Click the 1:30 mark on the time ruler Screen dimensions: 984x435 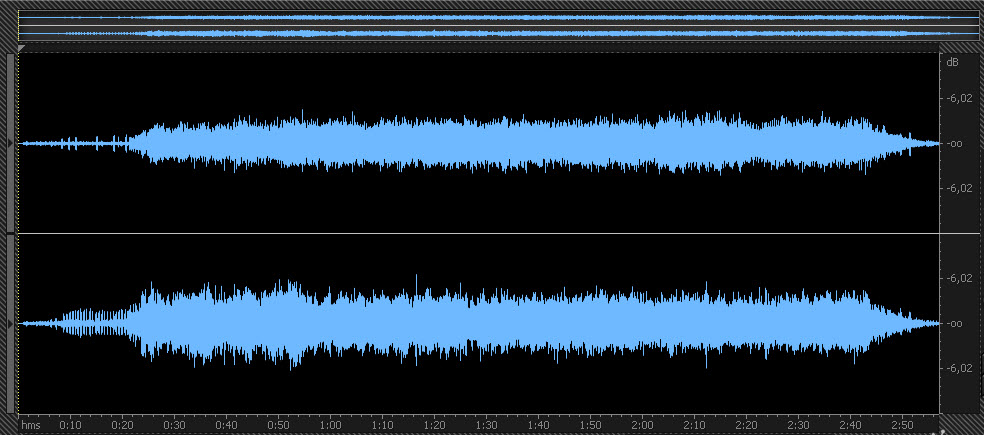[x=487, y=425]
